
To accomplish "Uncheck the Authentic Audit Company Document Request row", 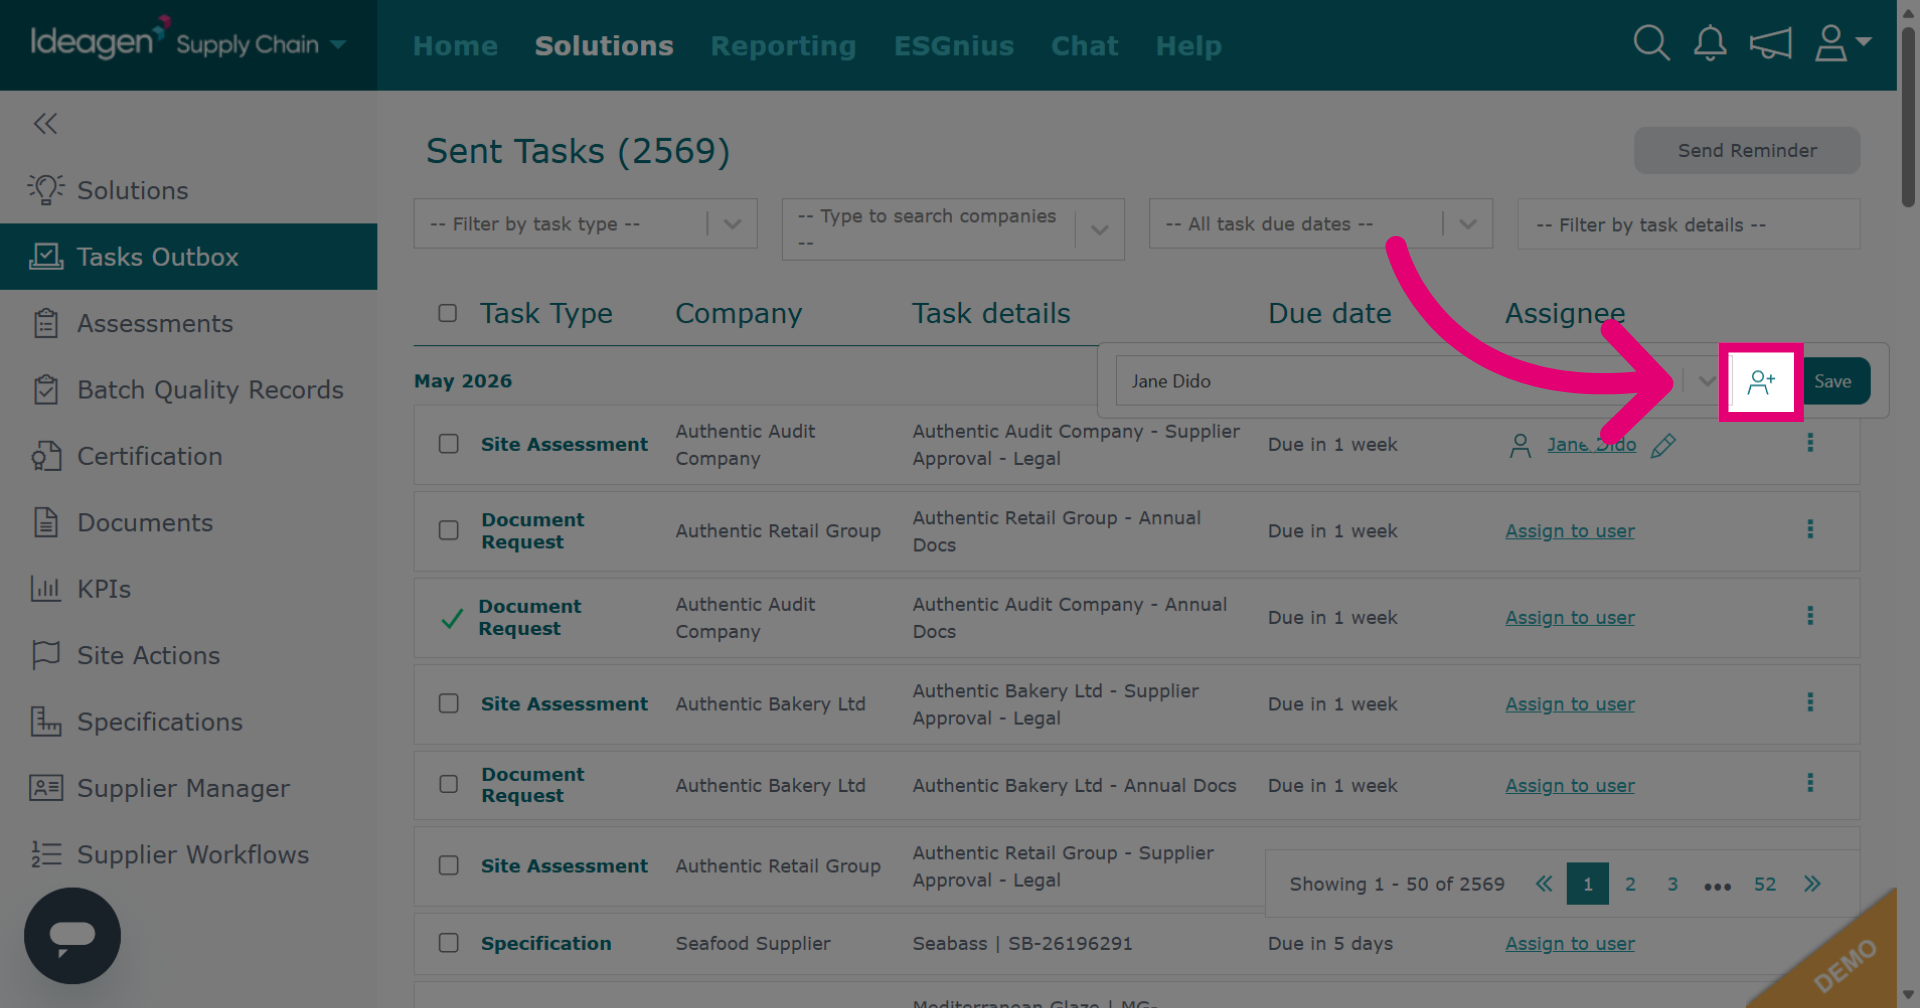I will click(452, 618).
